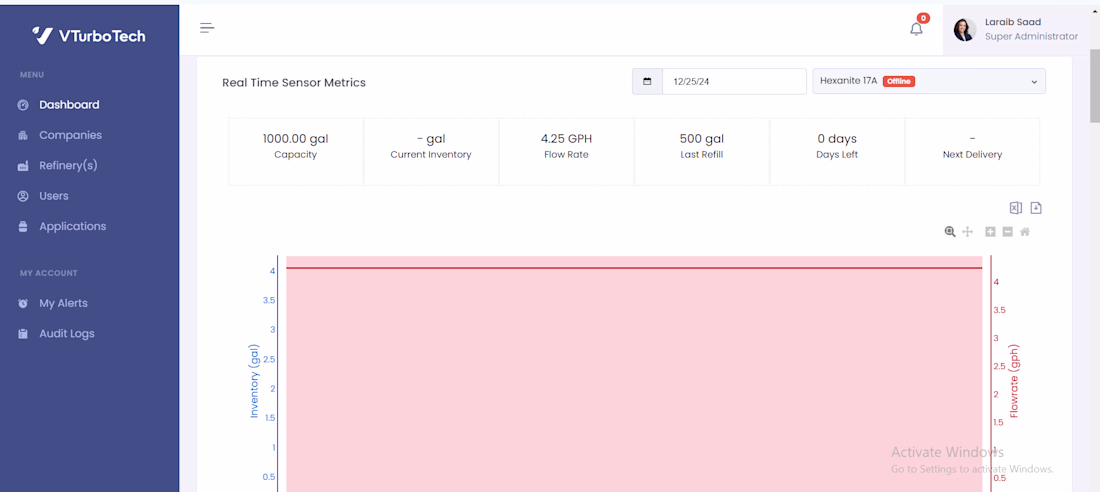Click the Applications stack icon
The height and width of the screenshot is (492, 1100).
23,226
